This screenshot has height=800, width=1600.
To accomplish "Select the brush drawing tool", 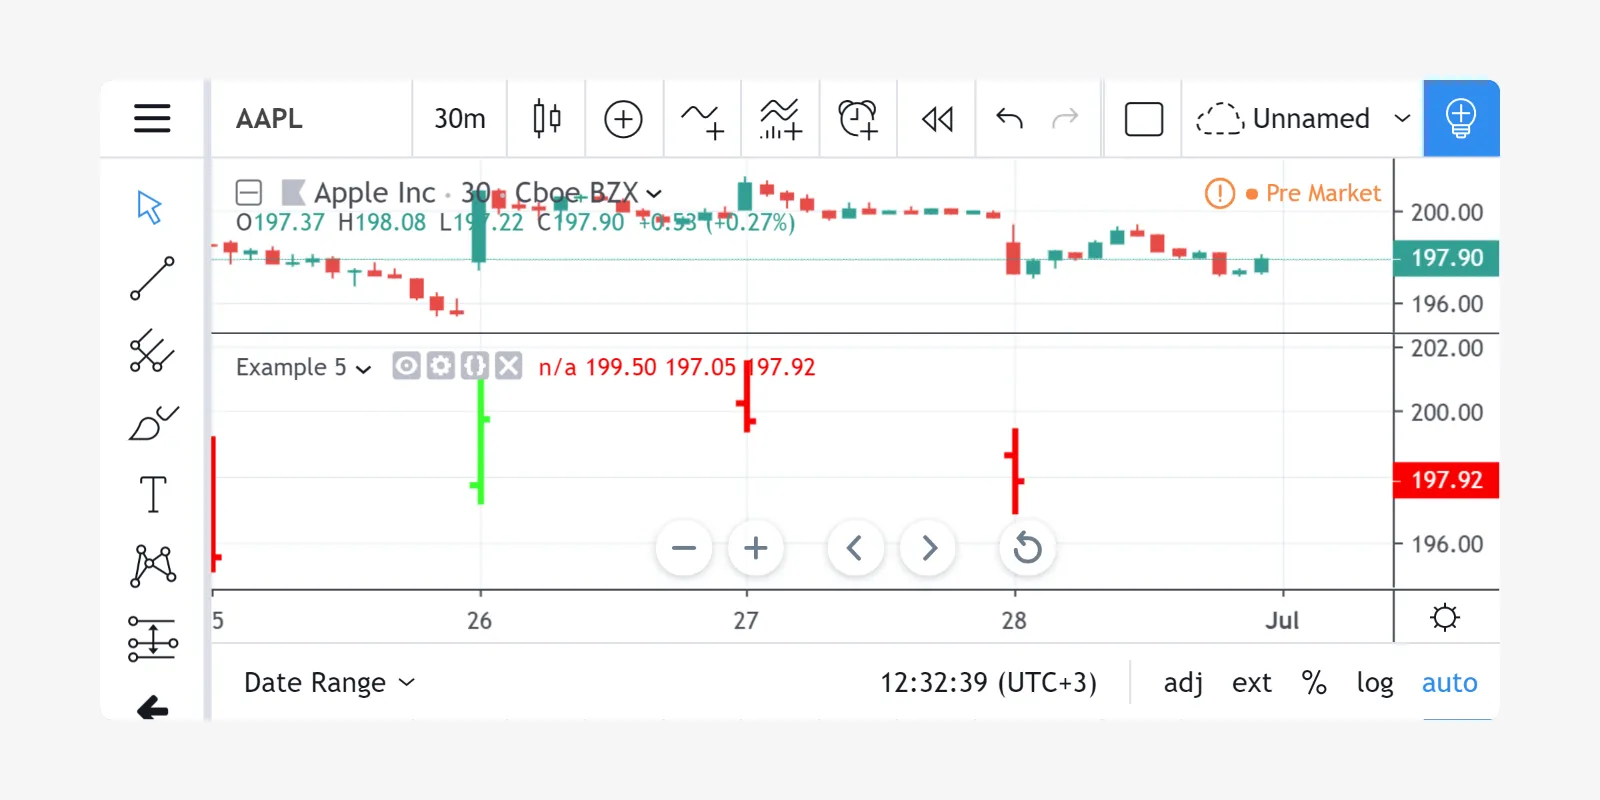I will pos(152,423).
